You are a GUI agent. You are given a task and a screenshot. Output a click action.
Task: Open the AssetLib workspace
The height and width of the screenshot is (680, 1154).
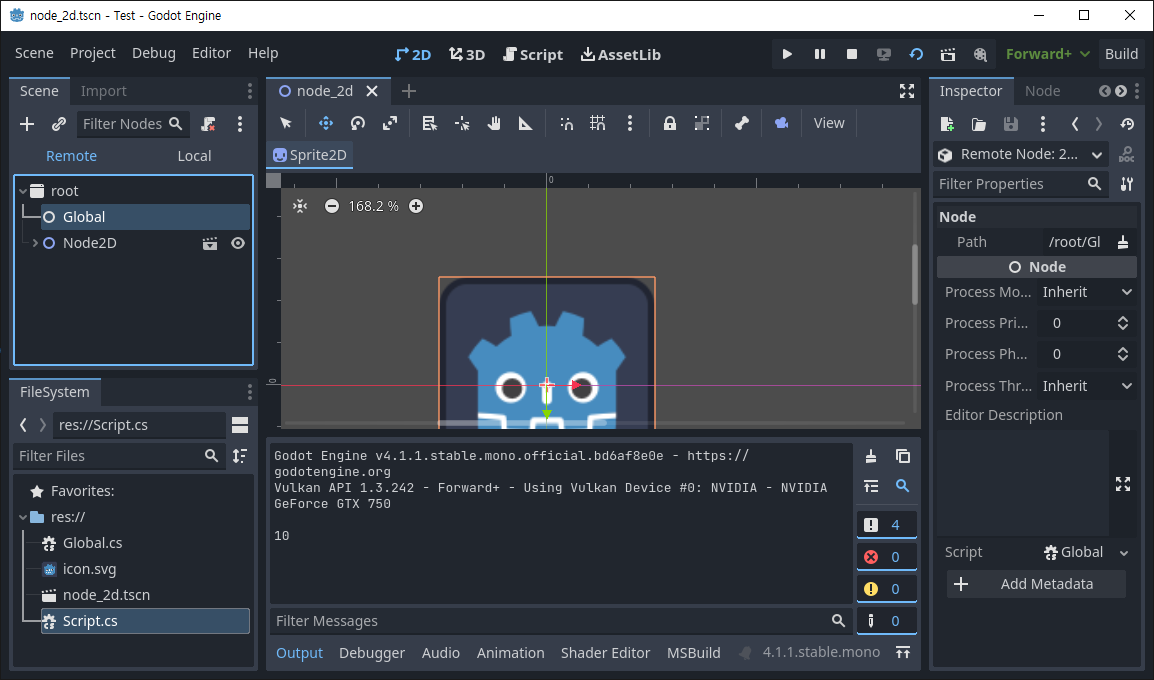click(620, 54)
